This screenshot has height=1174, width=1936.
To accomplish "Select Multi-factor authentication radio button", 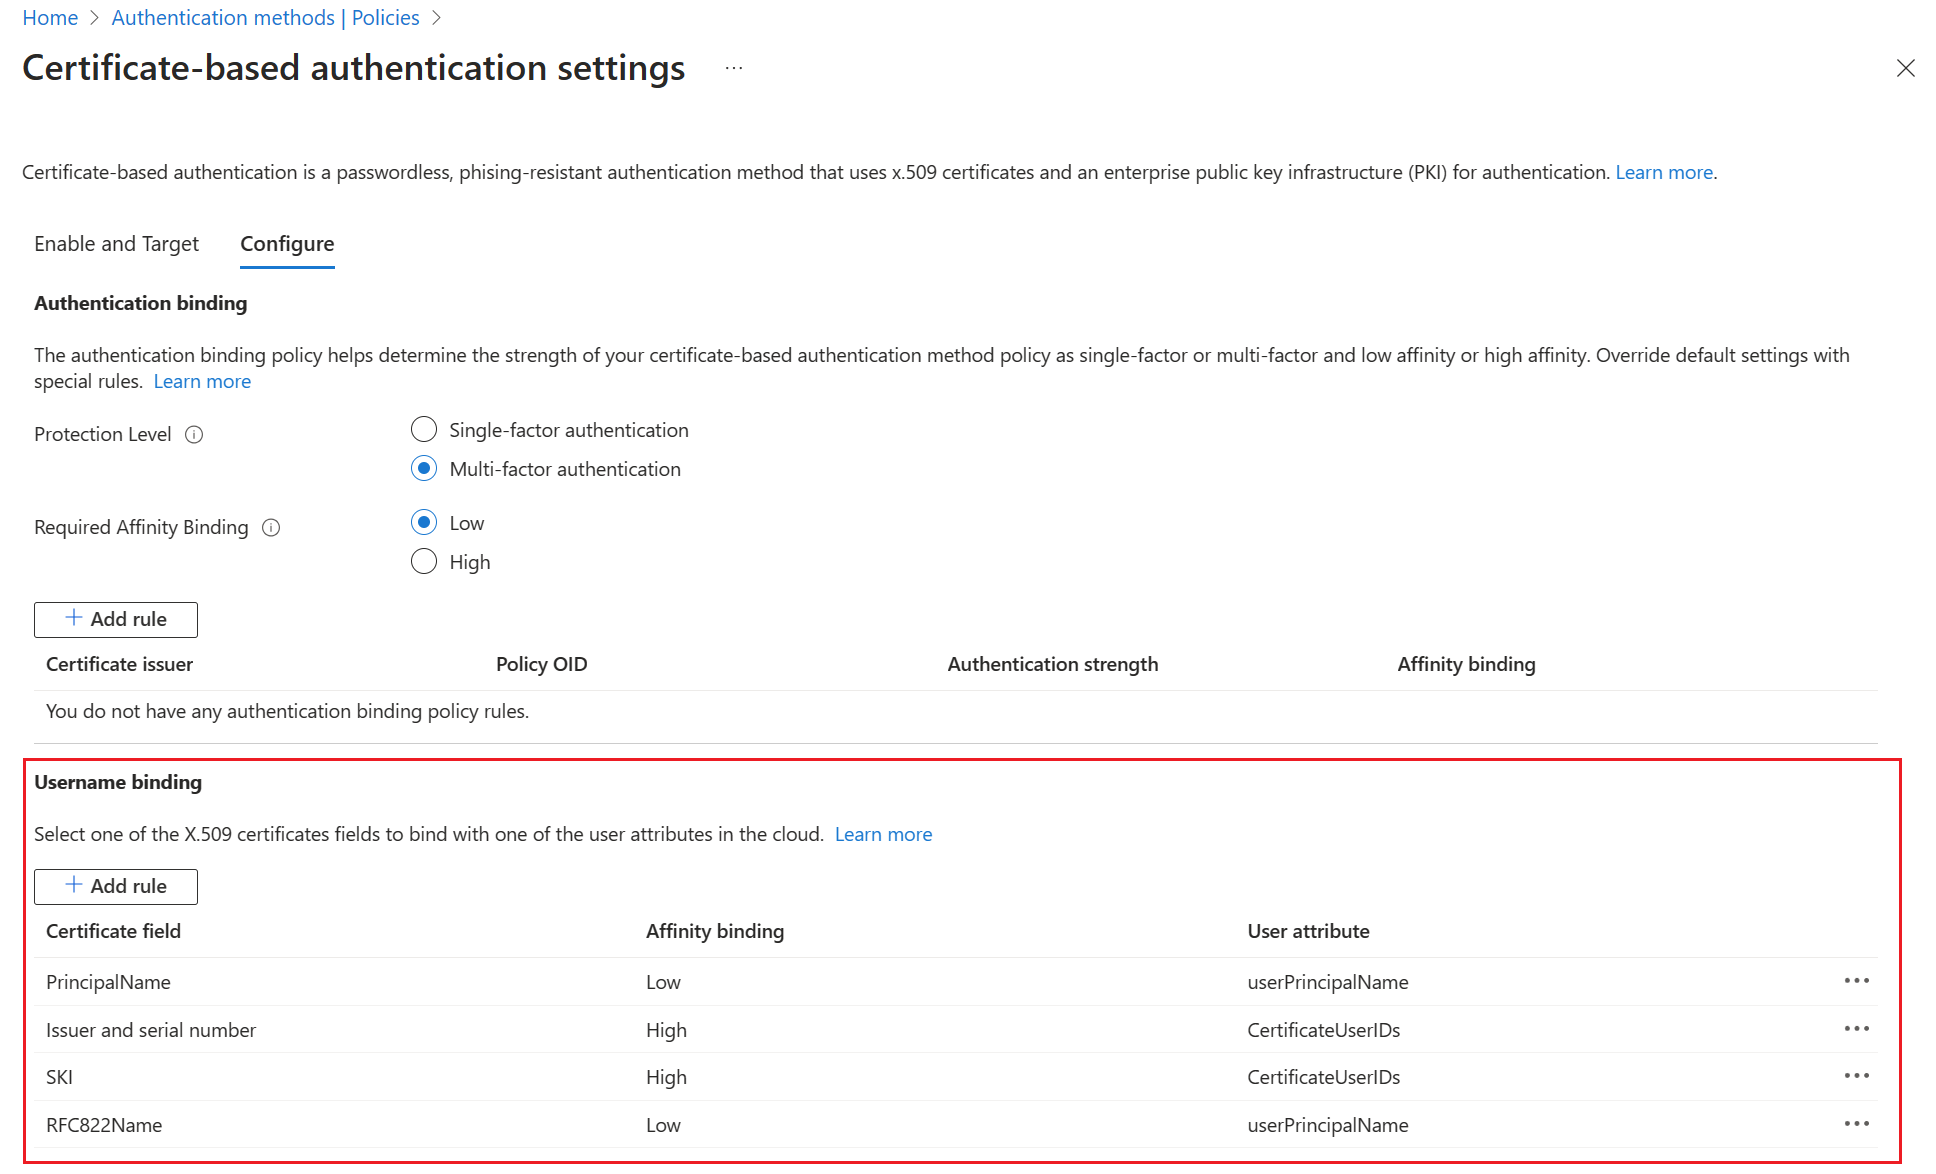I will (x=425, y=469).
